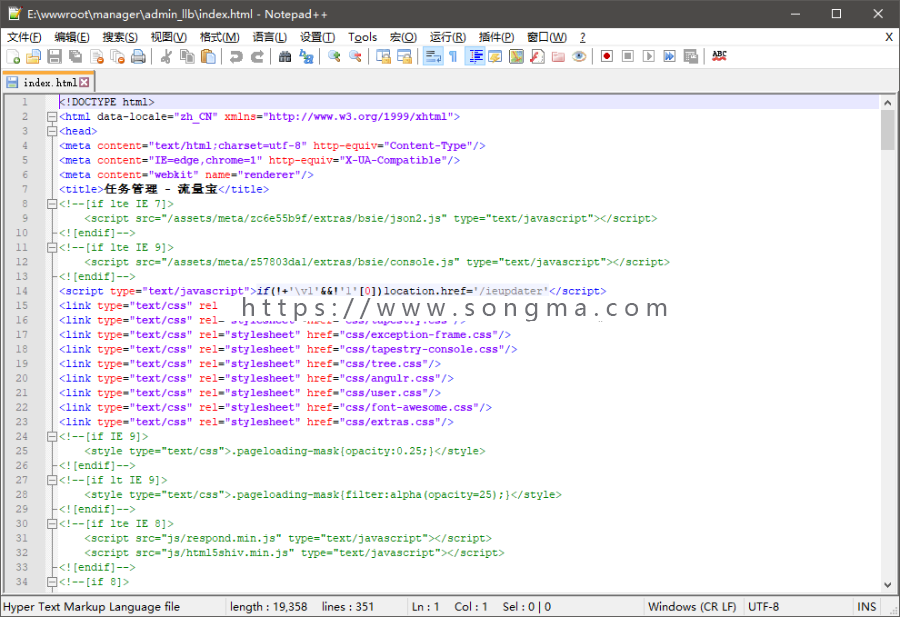Screen dimensions: 900x617
Task: Close the document with menu bar X
Action: (x=889, y=37)
